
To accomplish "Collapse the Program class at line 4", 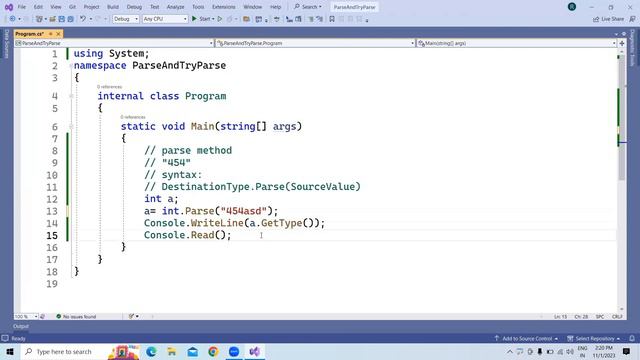I will pos(71,96).
